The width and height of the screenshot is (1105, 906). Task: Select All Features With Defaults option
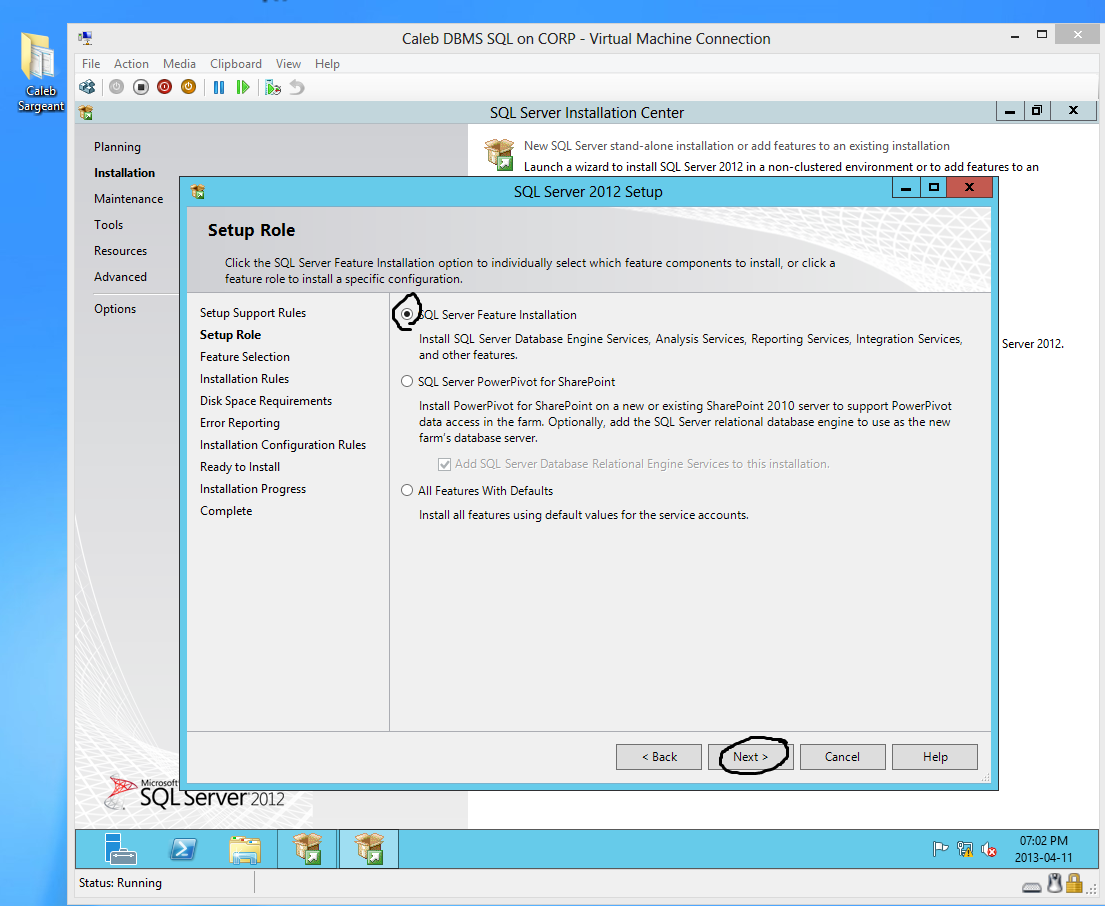[x=407, y=490]
